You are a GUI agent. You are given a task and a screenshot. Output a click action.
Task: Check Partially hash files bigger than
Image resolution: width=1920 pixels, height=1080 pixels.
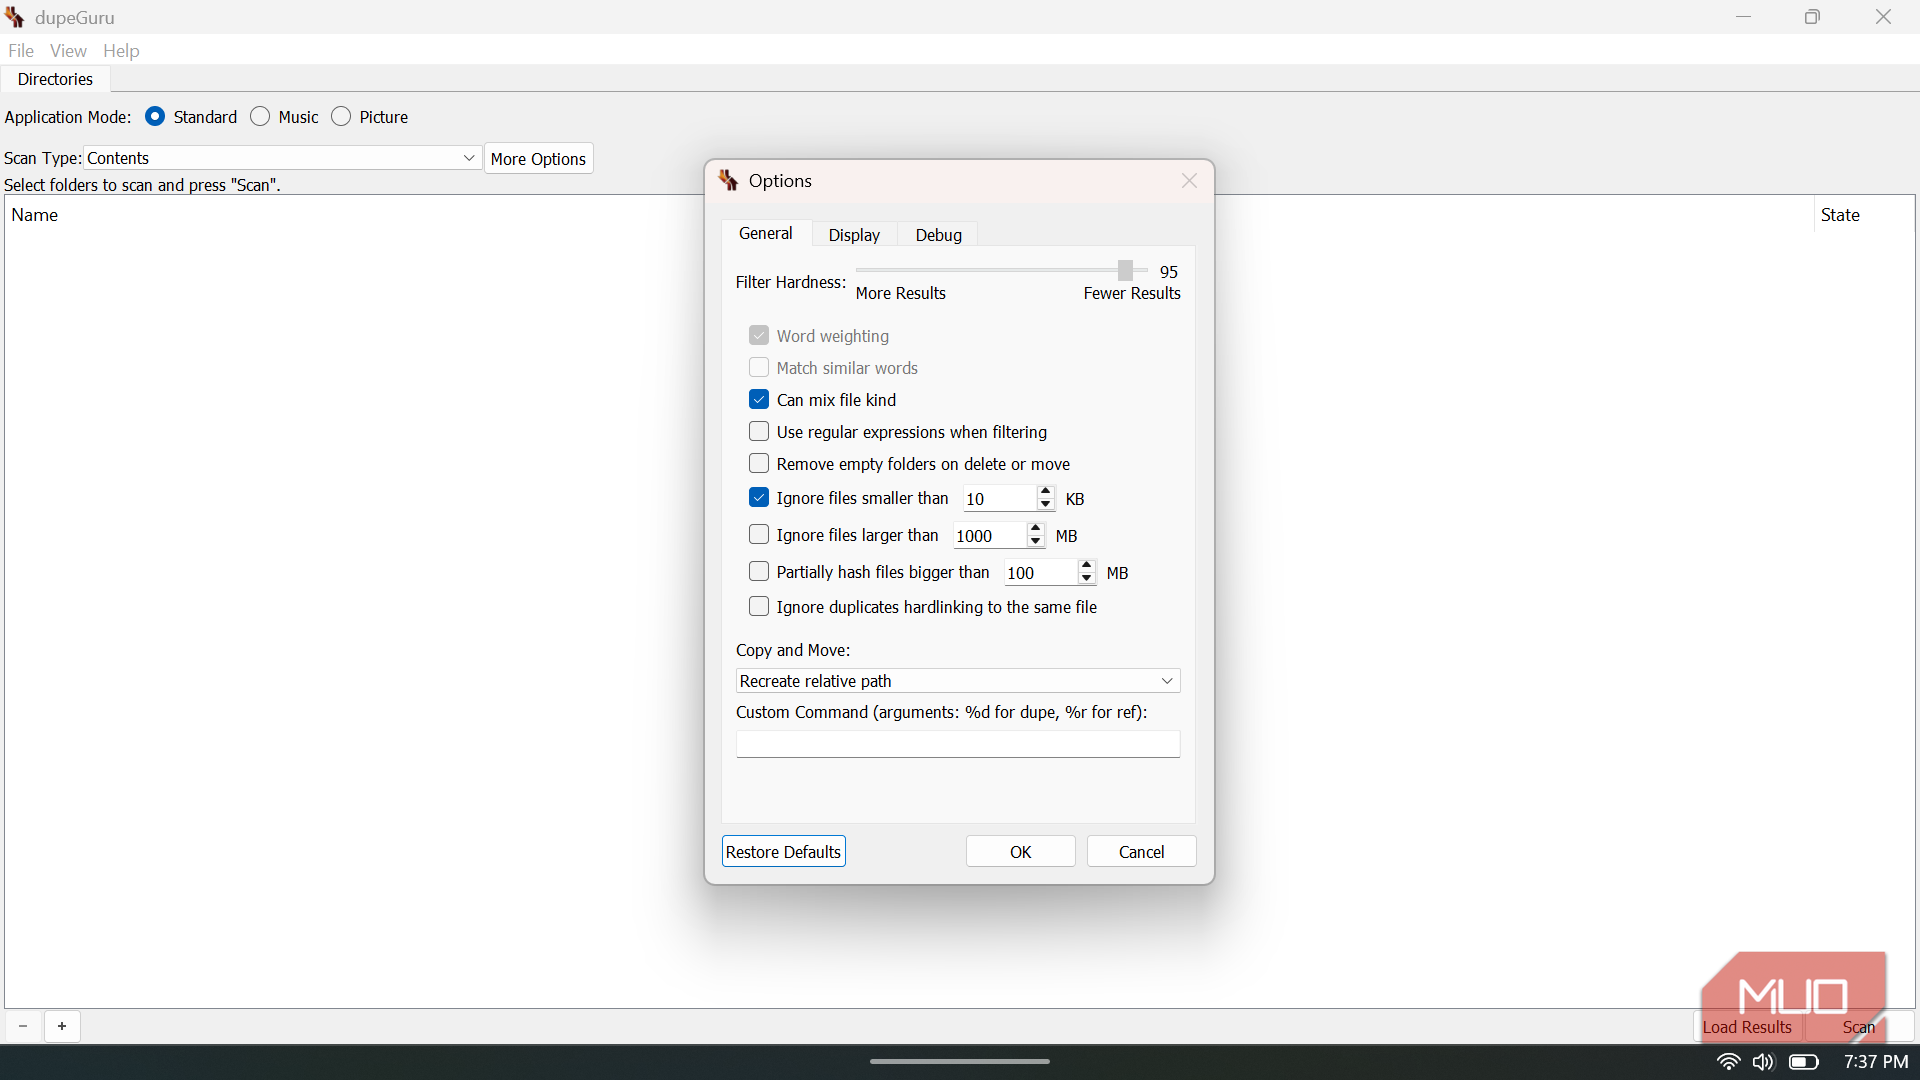pos(759,571)
